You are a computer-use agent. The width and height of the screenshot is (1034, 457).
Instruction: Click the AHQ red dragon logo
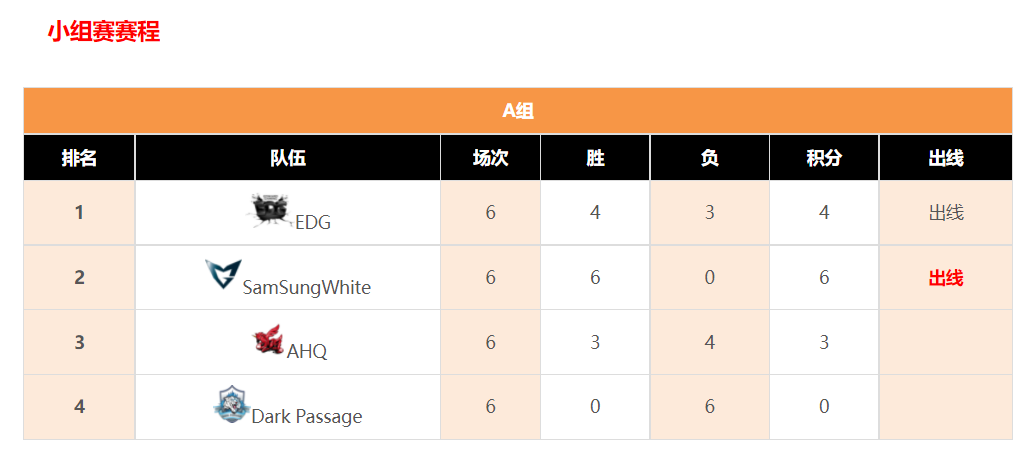pos(268,340)
